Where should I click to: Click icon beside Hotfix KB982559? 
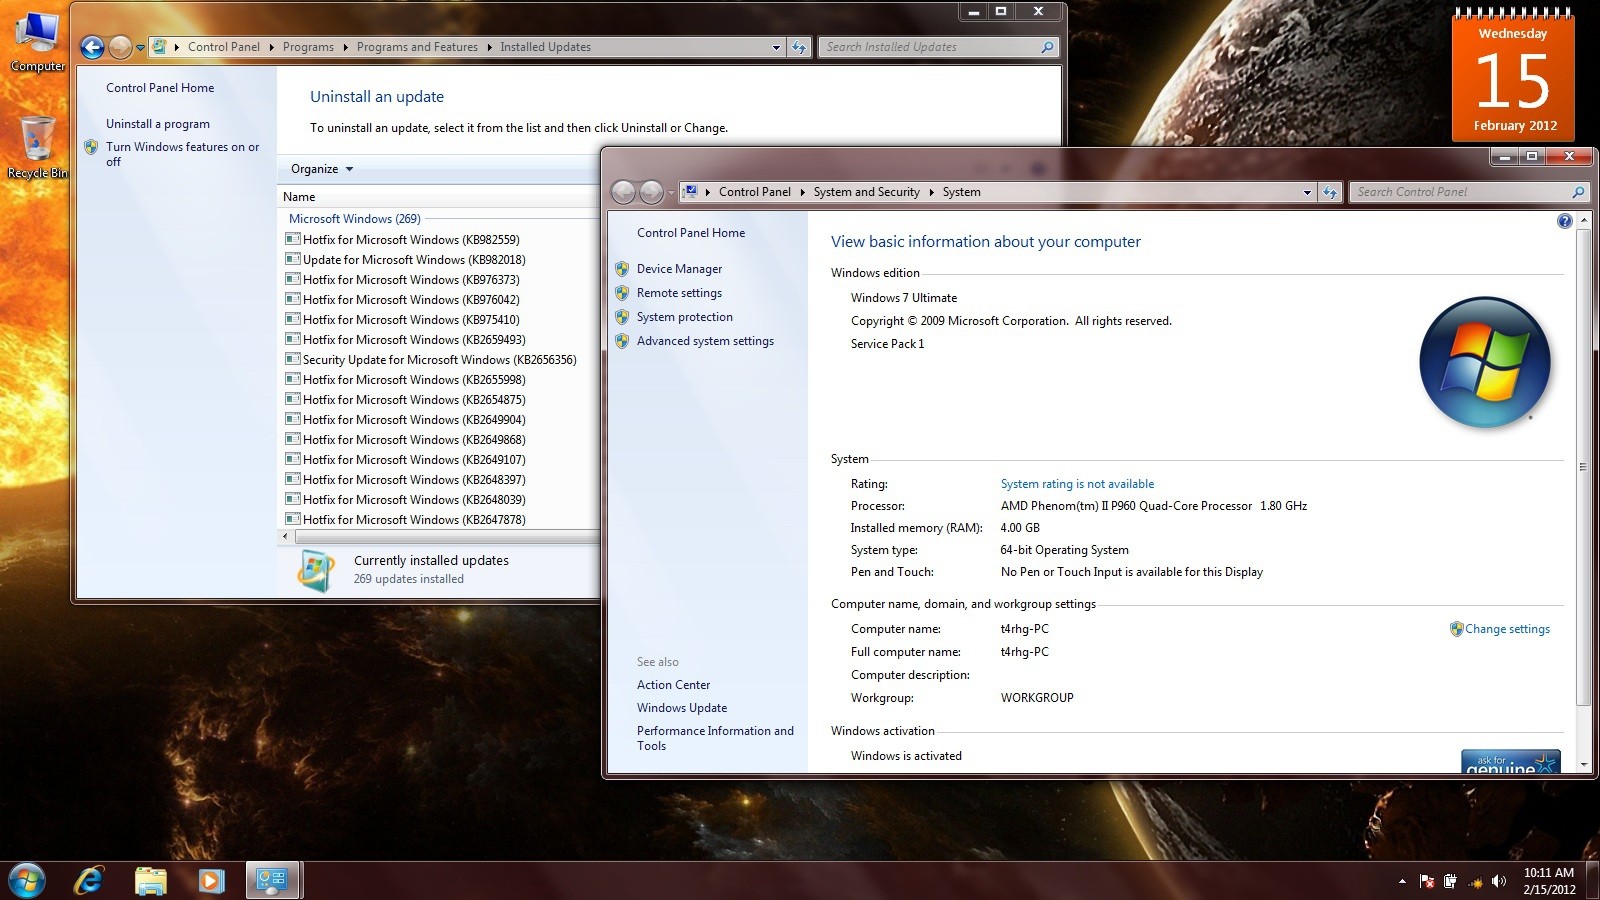tap(293, 239)
